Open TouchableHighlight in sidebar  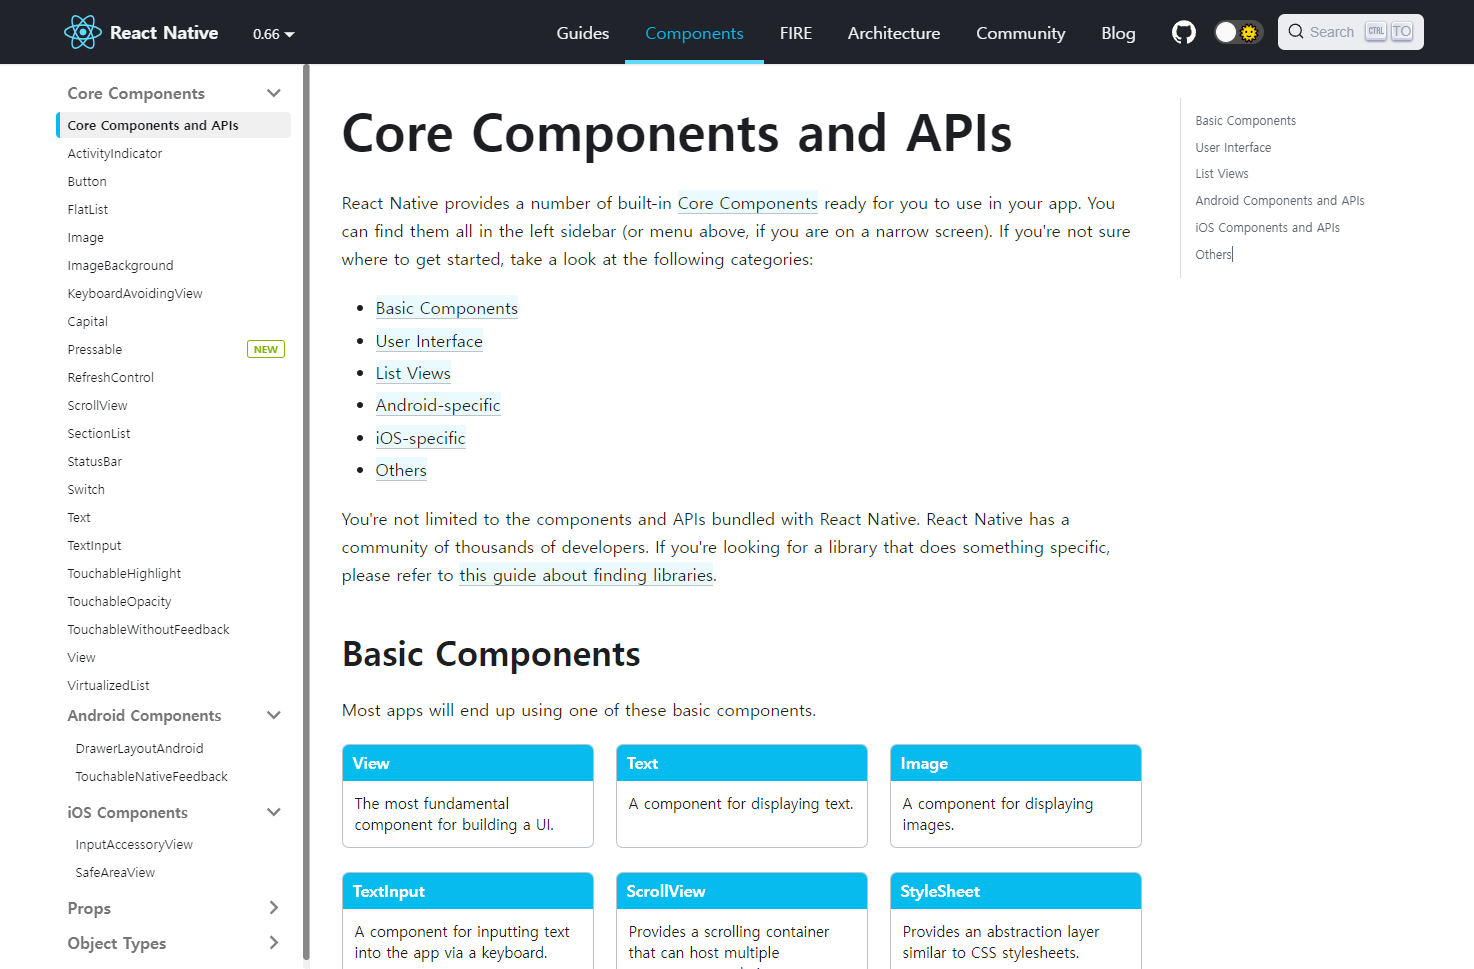pos(124,573)
